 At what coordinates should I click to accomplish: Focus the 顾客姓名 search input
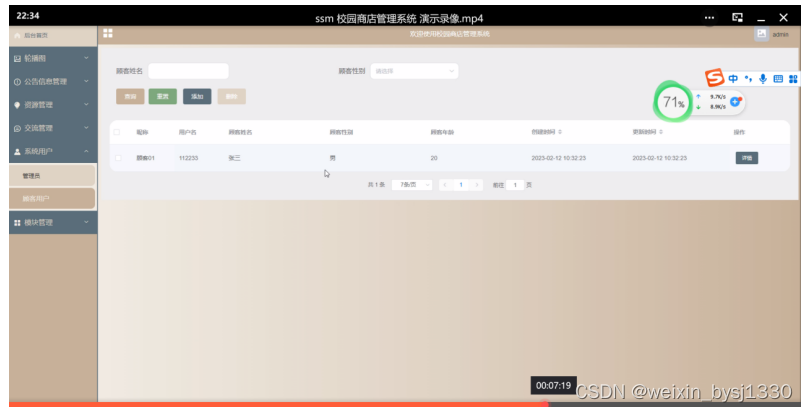coord(188,71)
